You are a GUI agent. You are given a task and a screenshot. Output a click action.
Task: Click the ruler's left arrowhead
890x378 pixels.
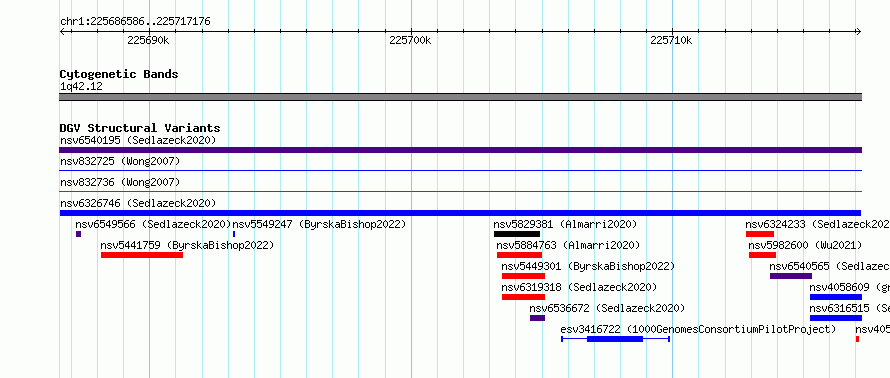[x=62, y=32]
